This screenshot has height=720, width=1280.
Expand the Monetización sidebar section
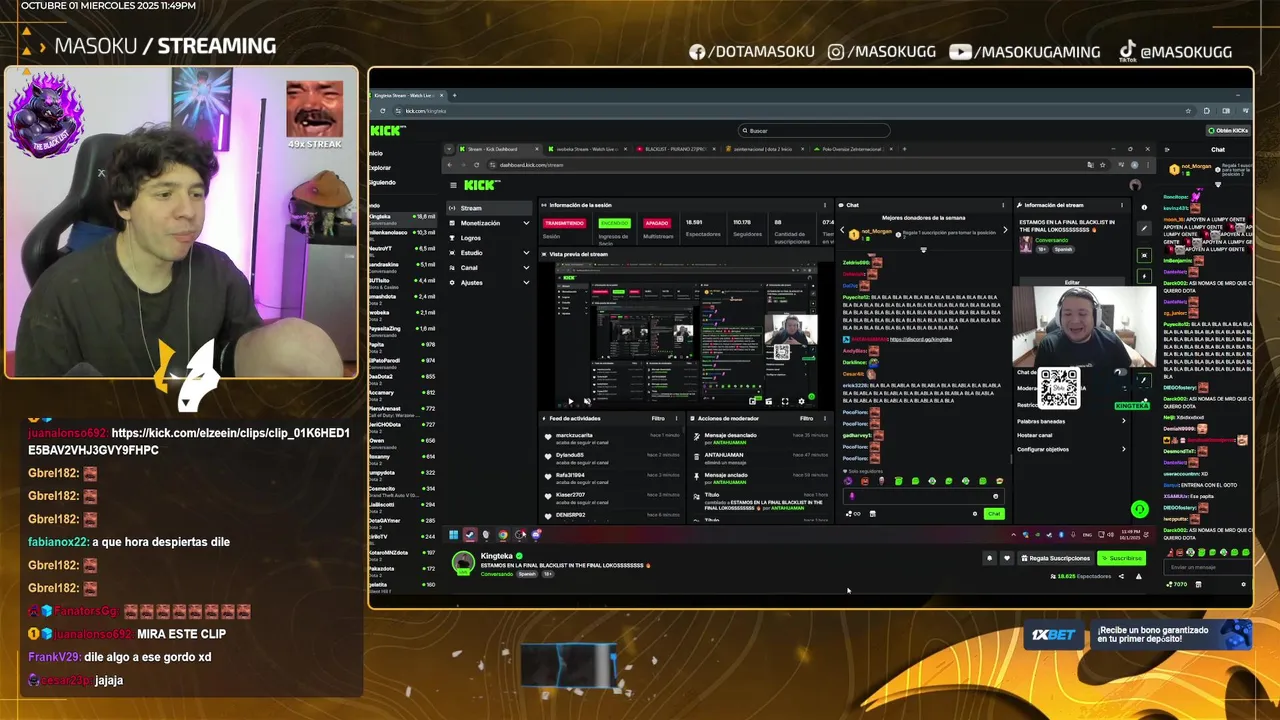point(490,223)
